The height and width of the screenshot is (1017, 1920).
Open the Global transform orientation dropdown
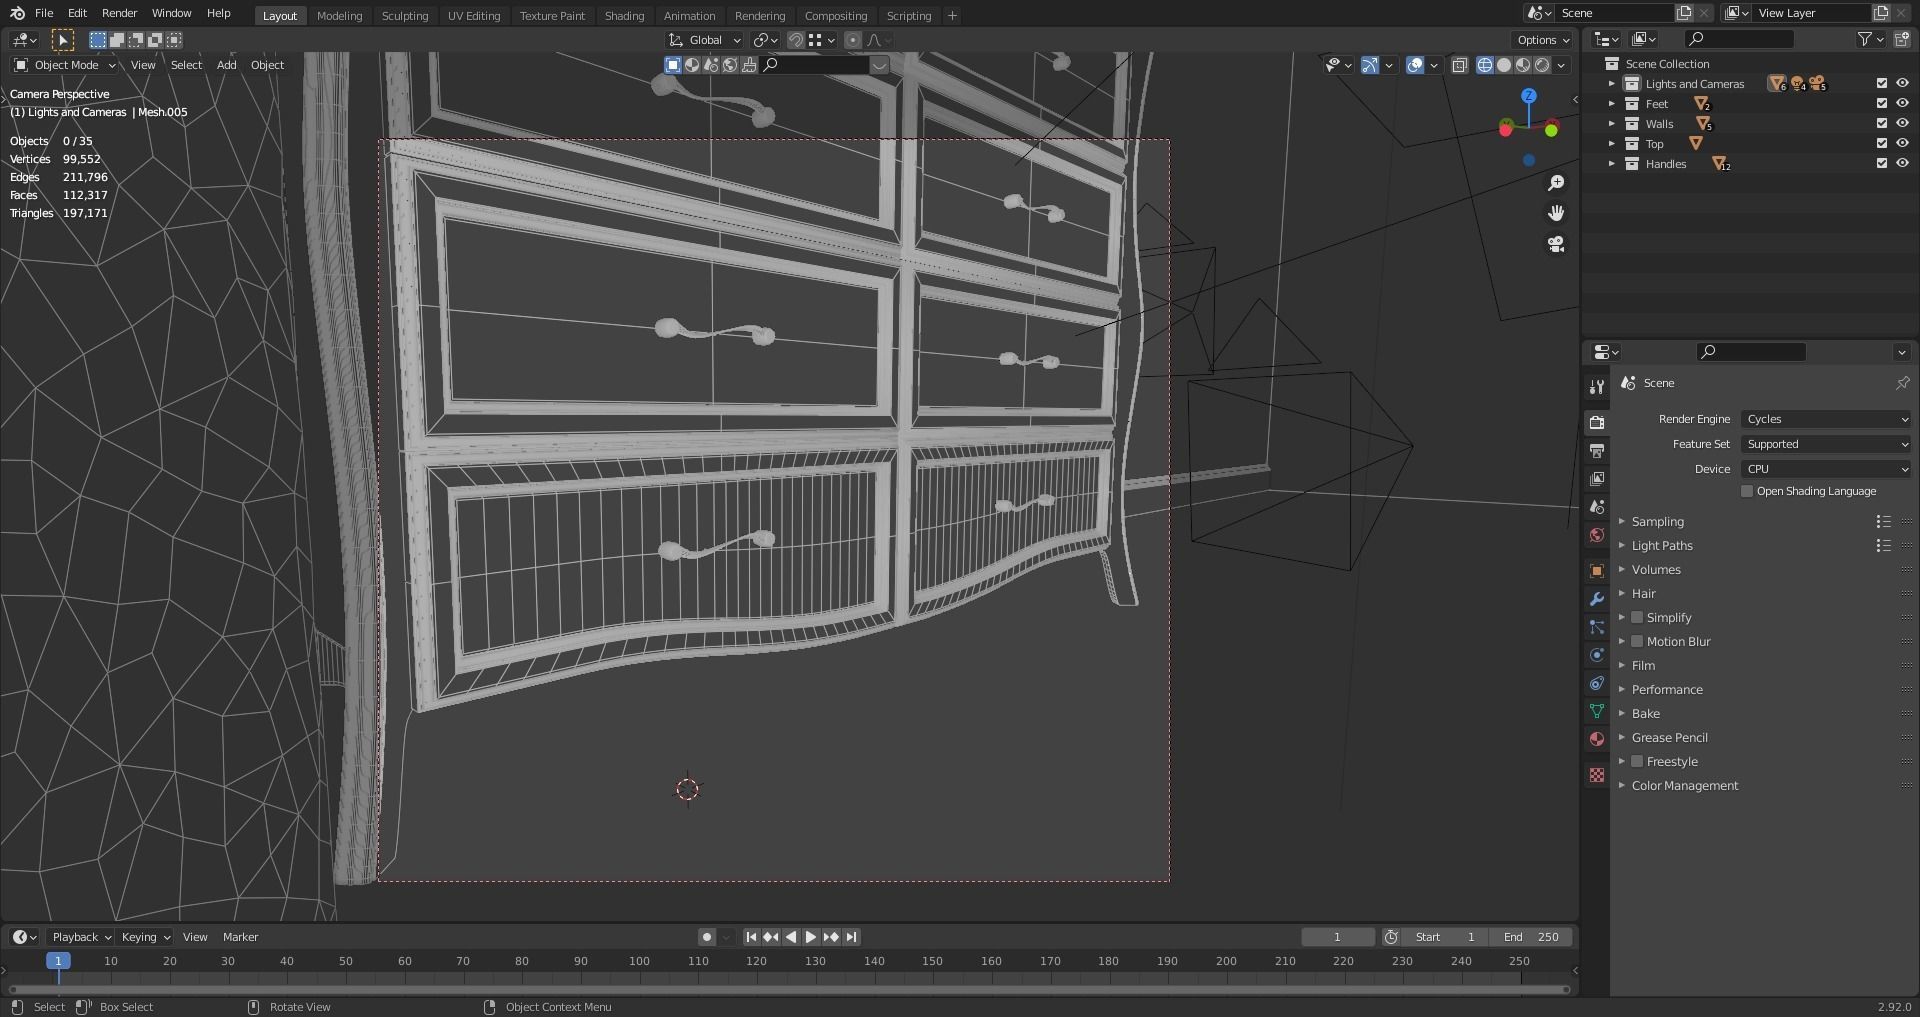point(705,40)
